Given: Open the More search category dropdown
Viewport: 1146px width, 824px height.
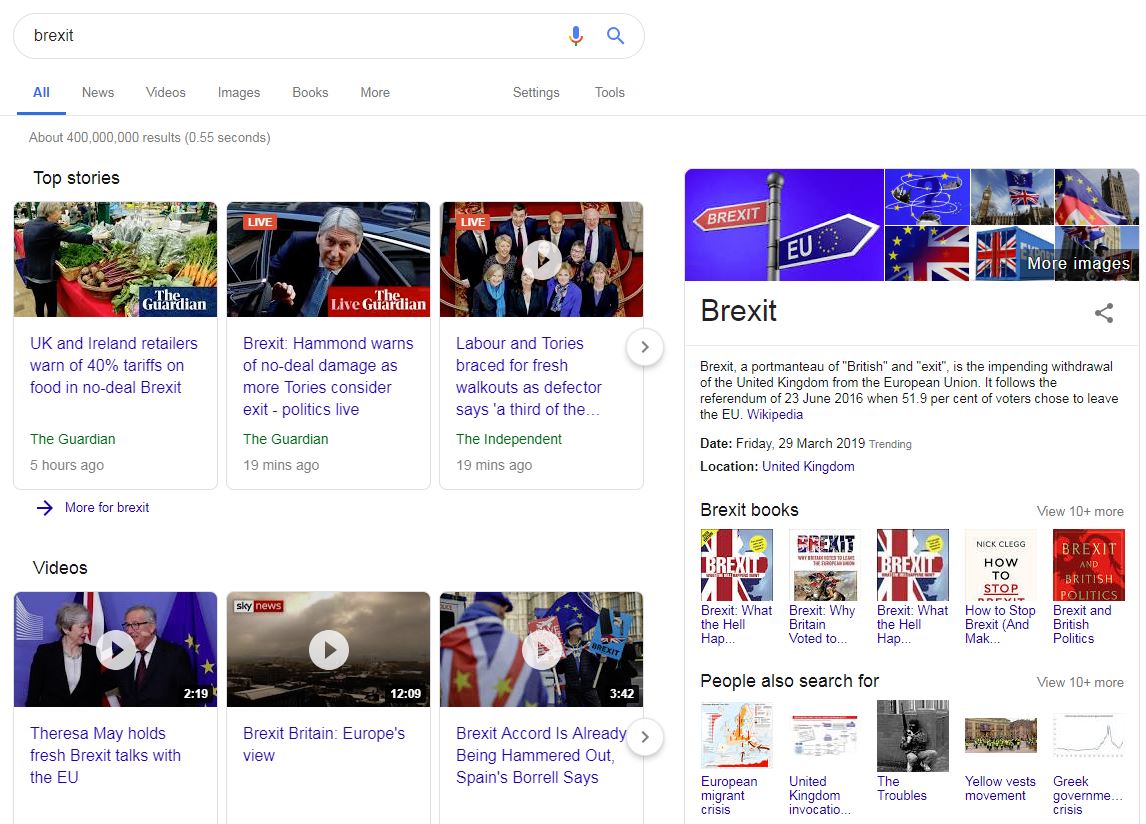Looking at the screenshot, I should point(375,92).
